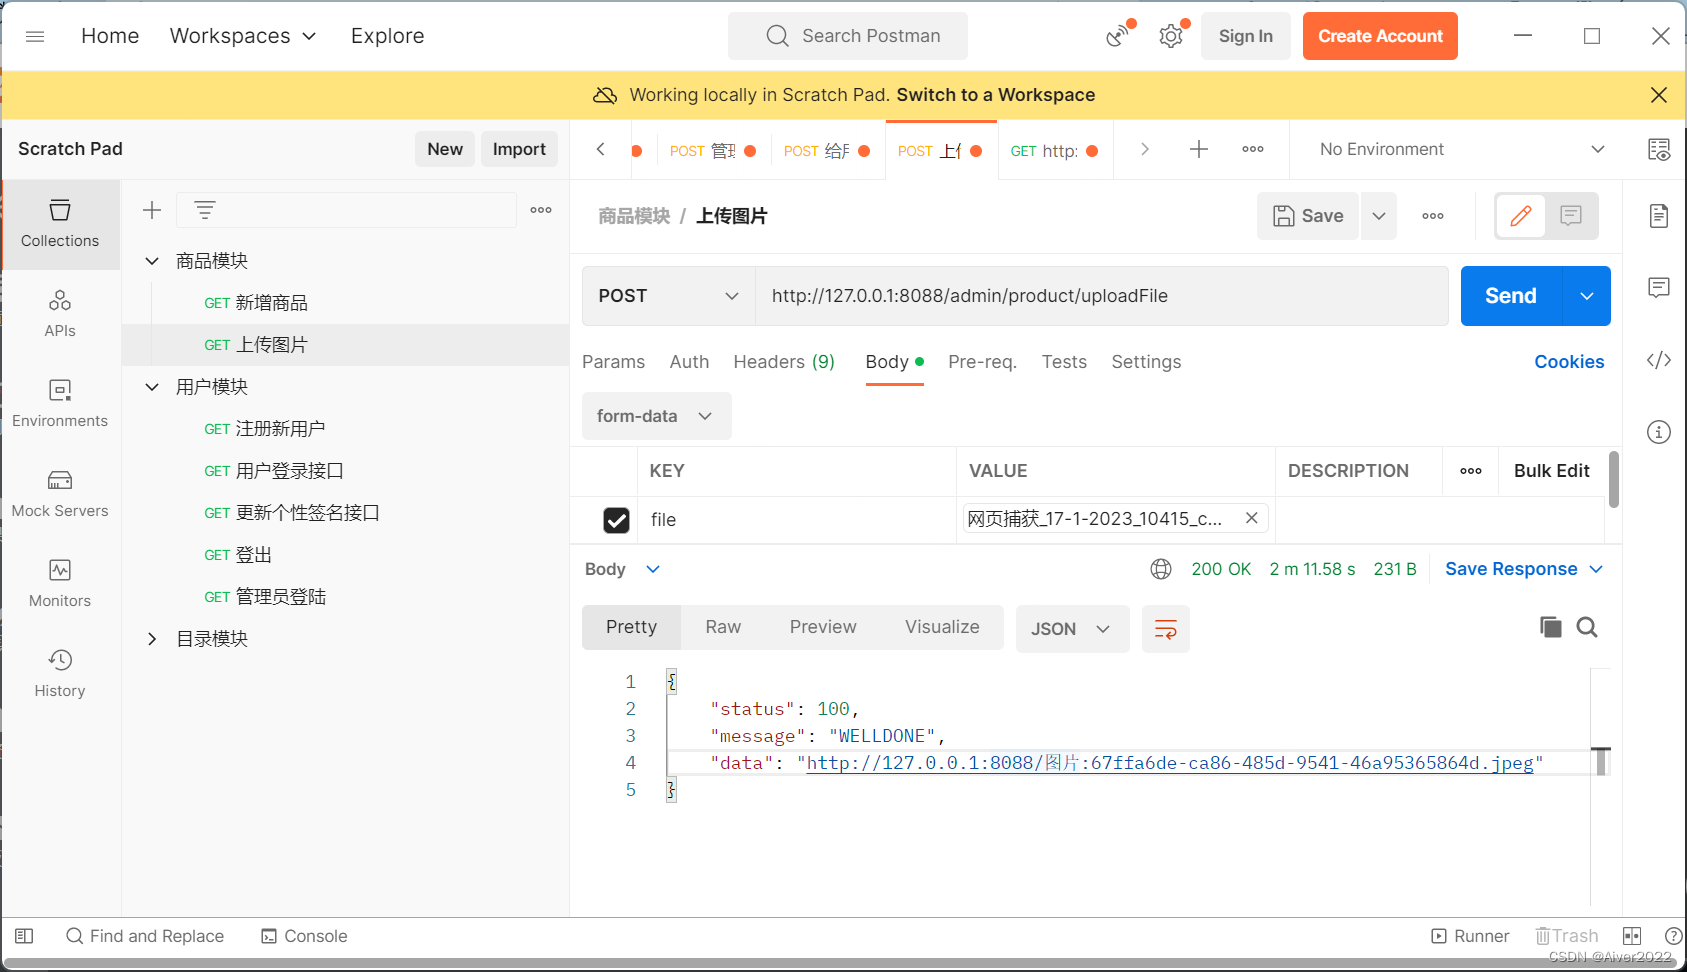Open Environments in the sidebar
Screen dimensions: 1687x972
tap(60, 404)
